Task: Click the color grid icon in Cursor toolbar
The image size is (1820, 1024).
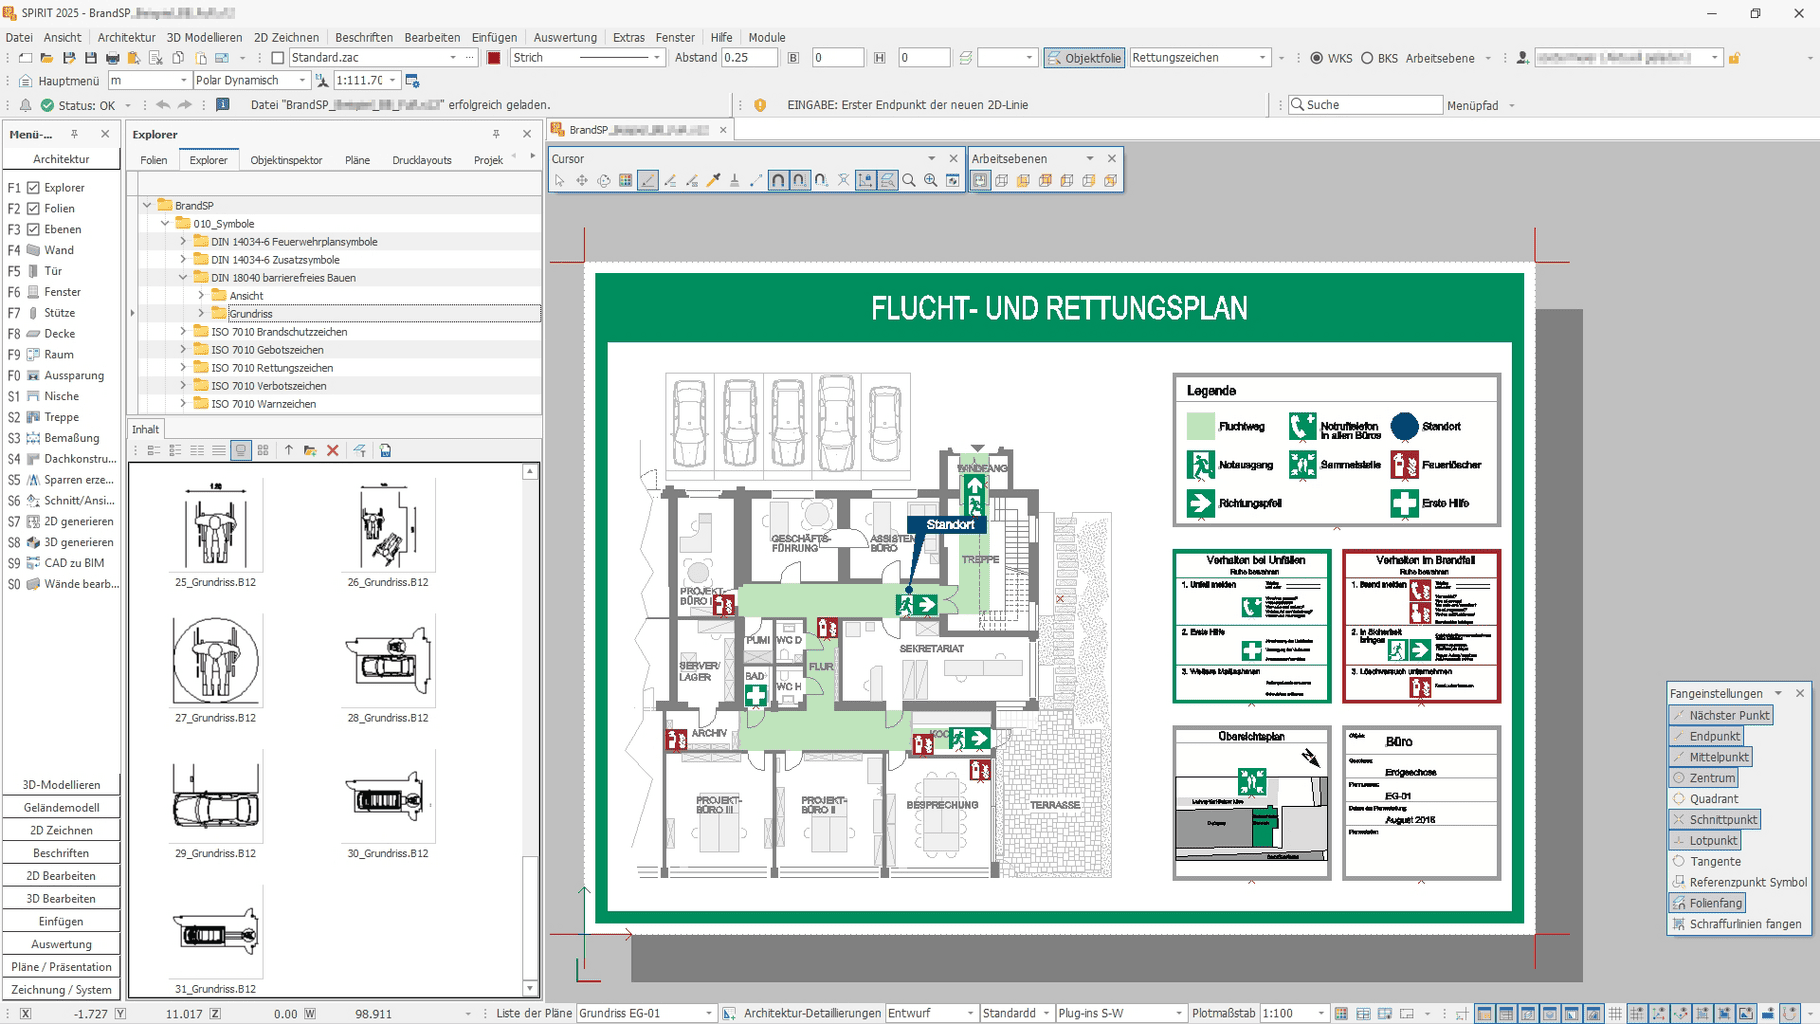Action: tap(625, 181)
